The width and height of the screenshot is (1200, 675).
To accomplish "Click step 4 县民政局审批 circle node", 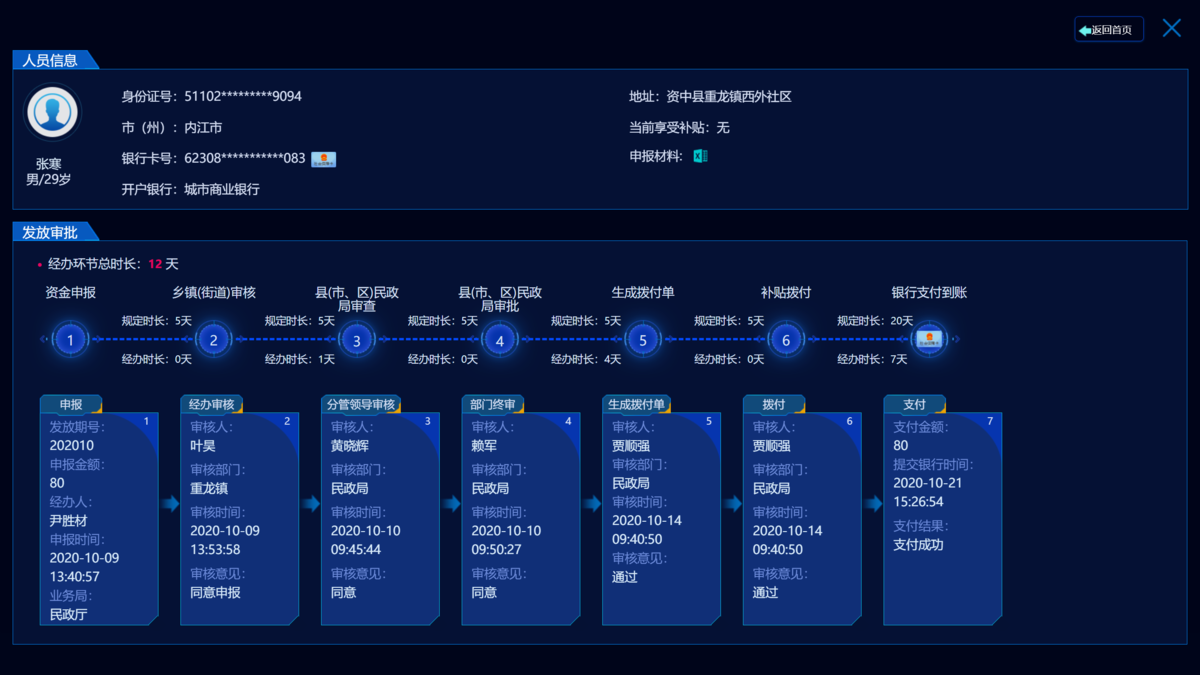I will point(500,340).
